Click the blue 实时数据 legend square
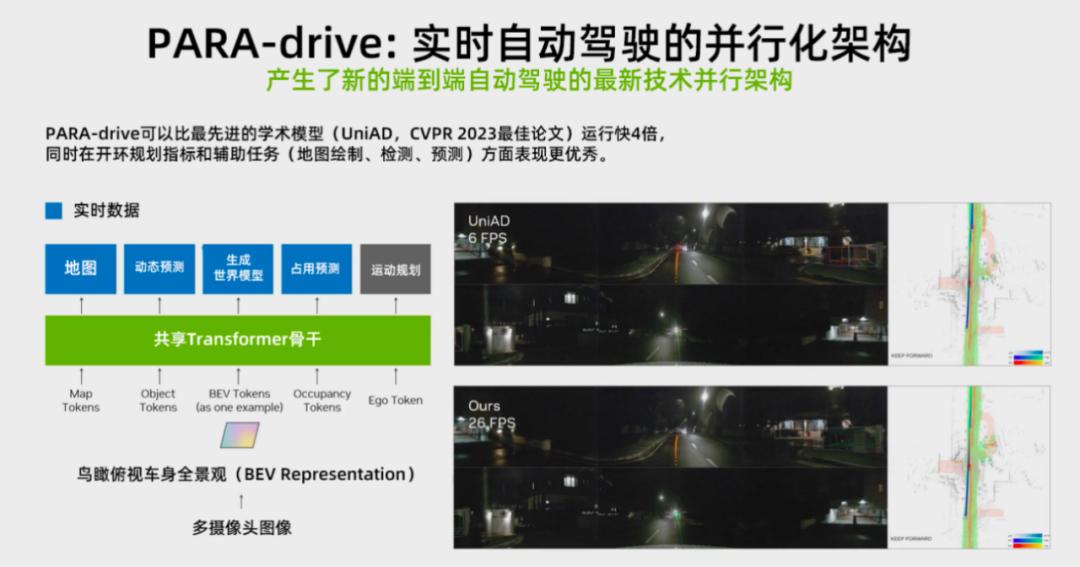Screen dimensions: 1080x567 coord(54,210)
